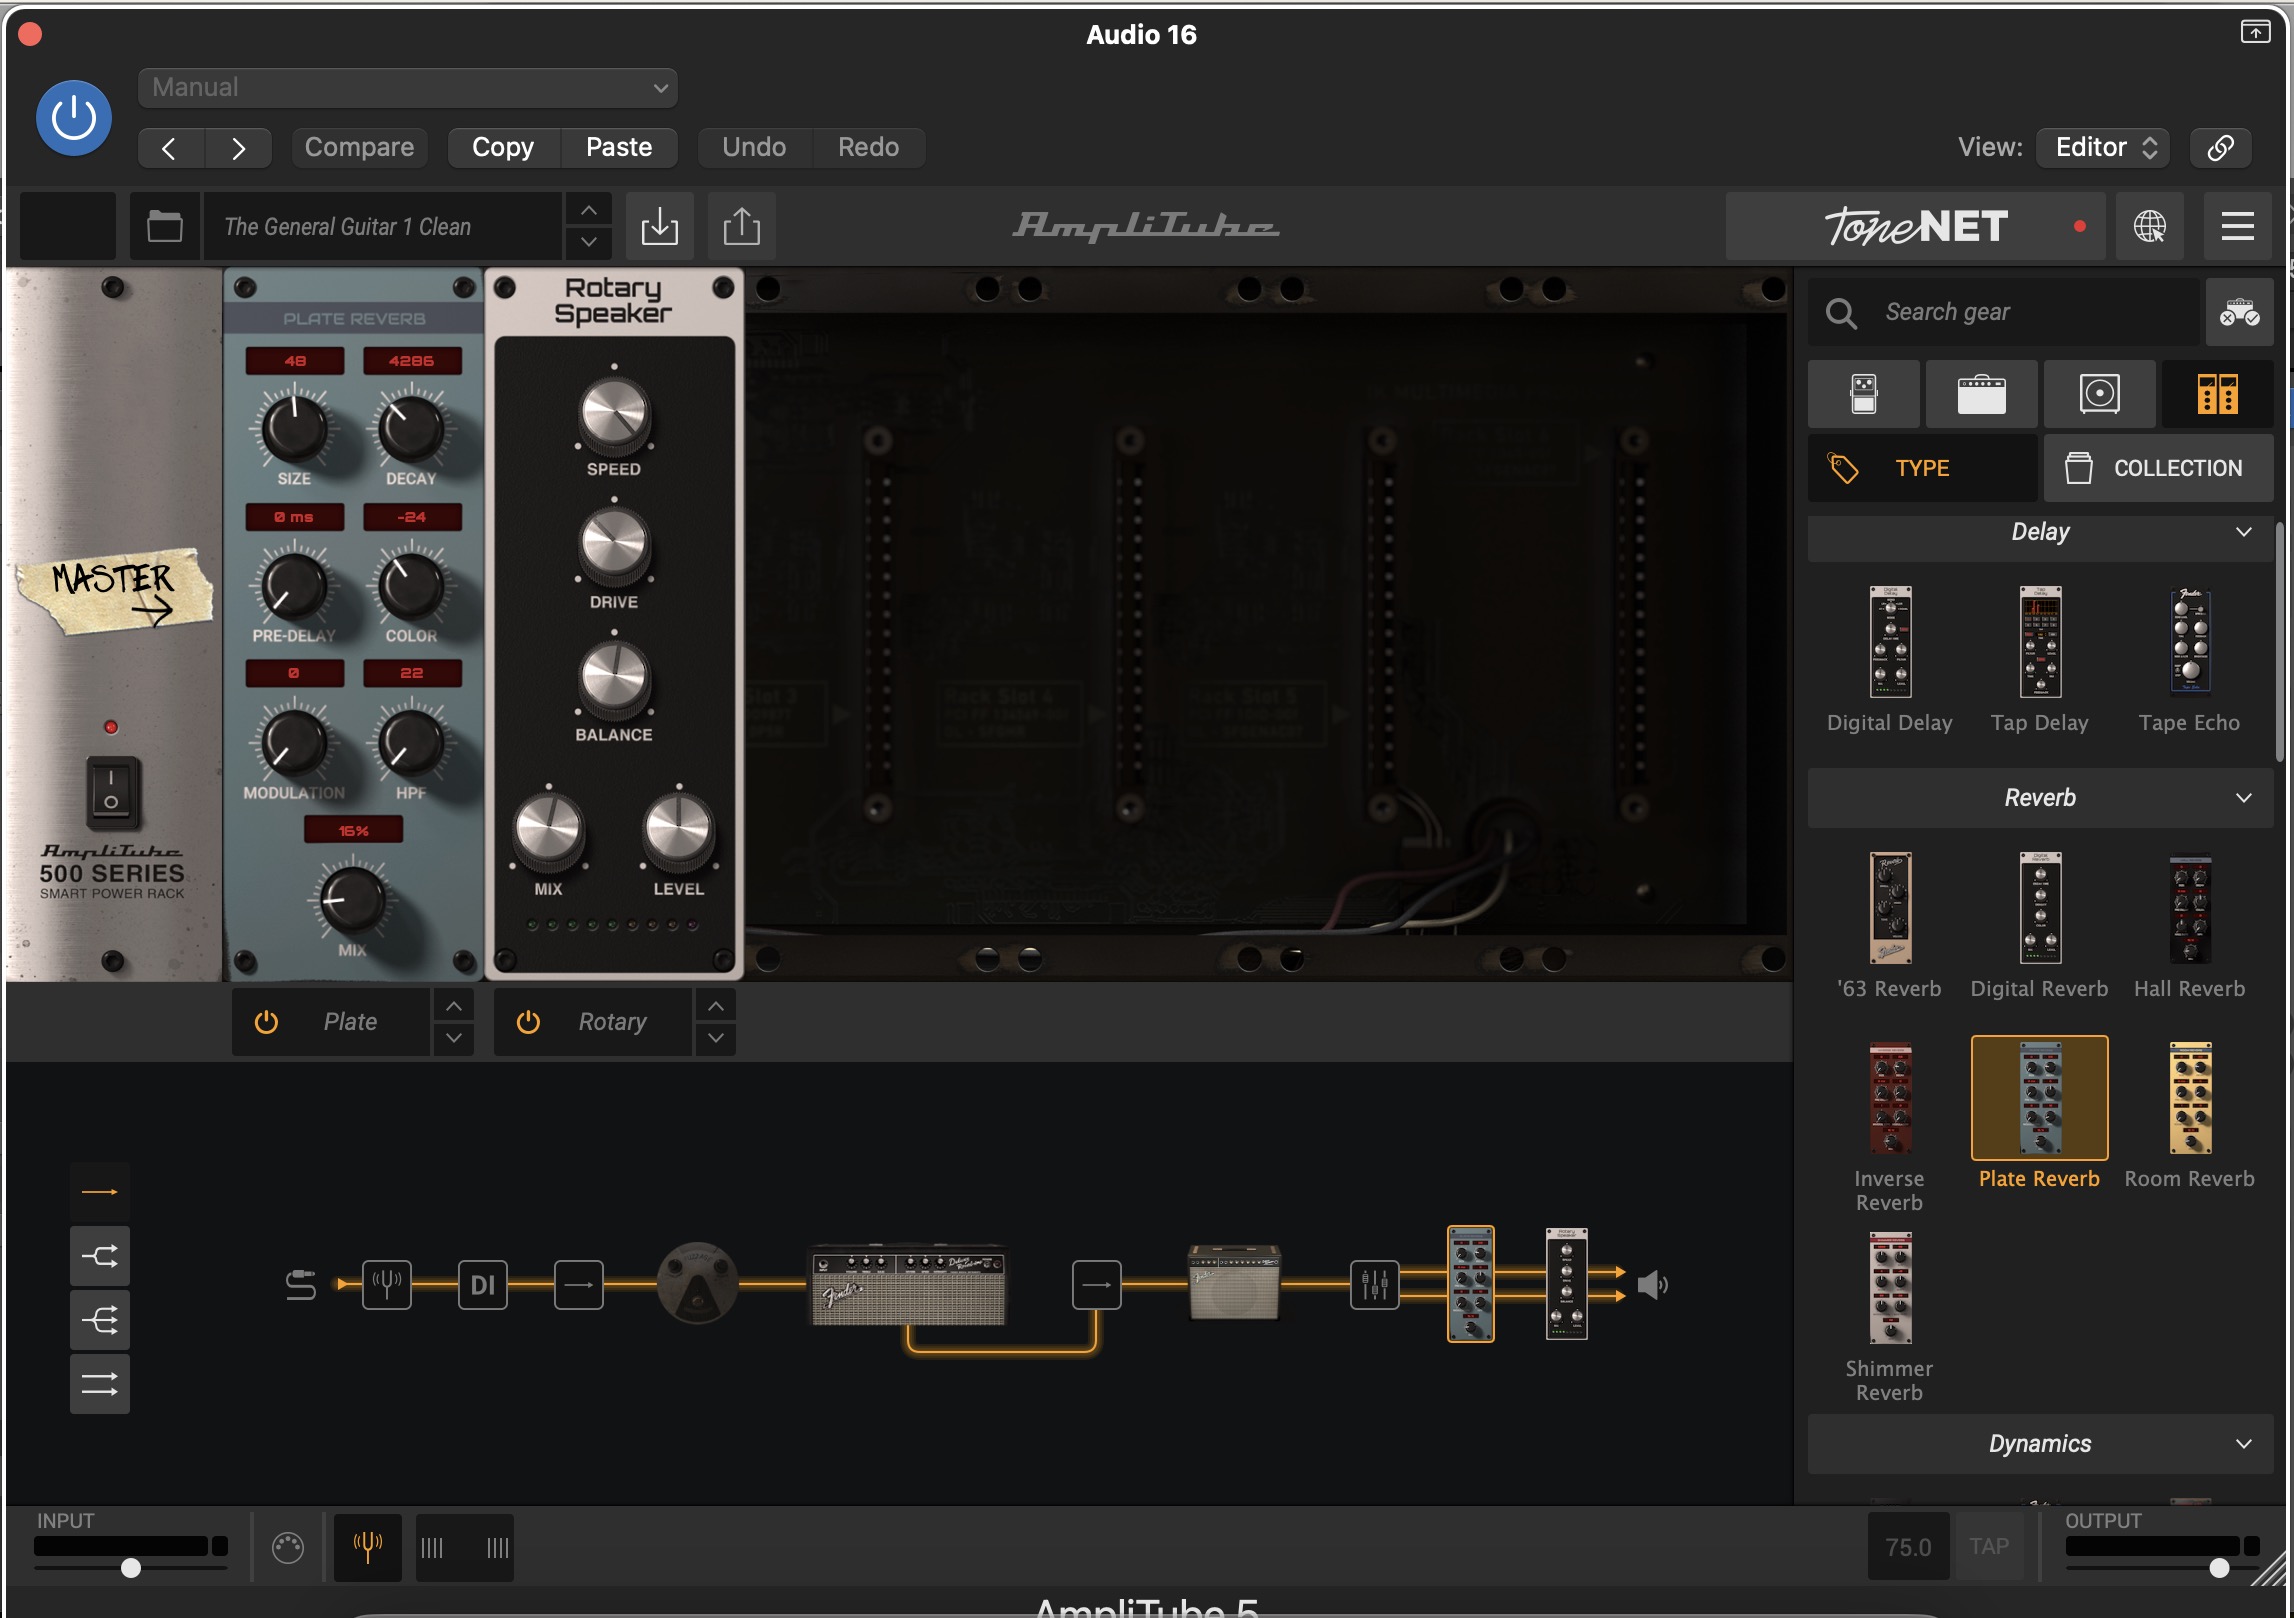The width and height of the screenshot is (2294, 1618).
Task: Click the save preset download icon
Action: coord(660,227)
